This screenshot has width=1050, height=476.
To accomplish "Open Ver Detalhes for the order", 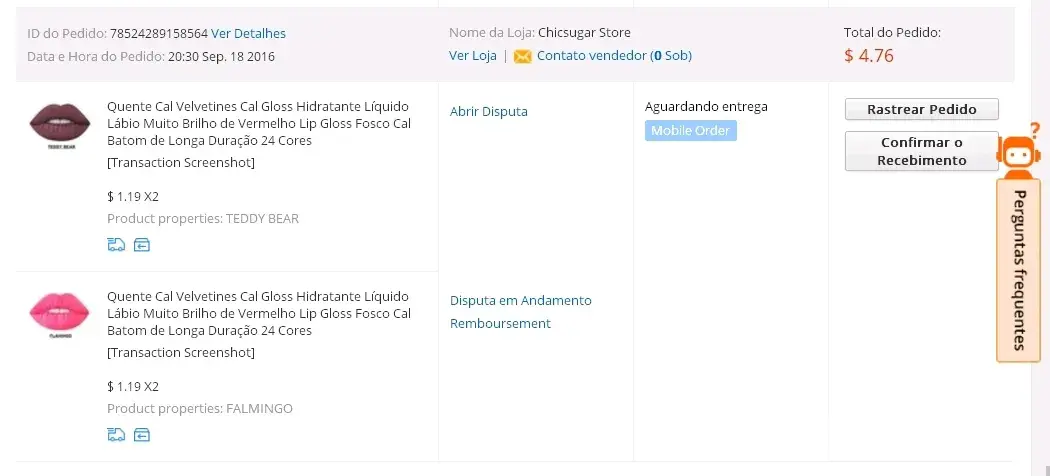I will pyautogui.click(x=248, y=33).
